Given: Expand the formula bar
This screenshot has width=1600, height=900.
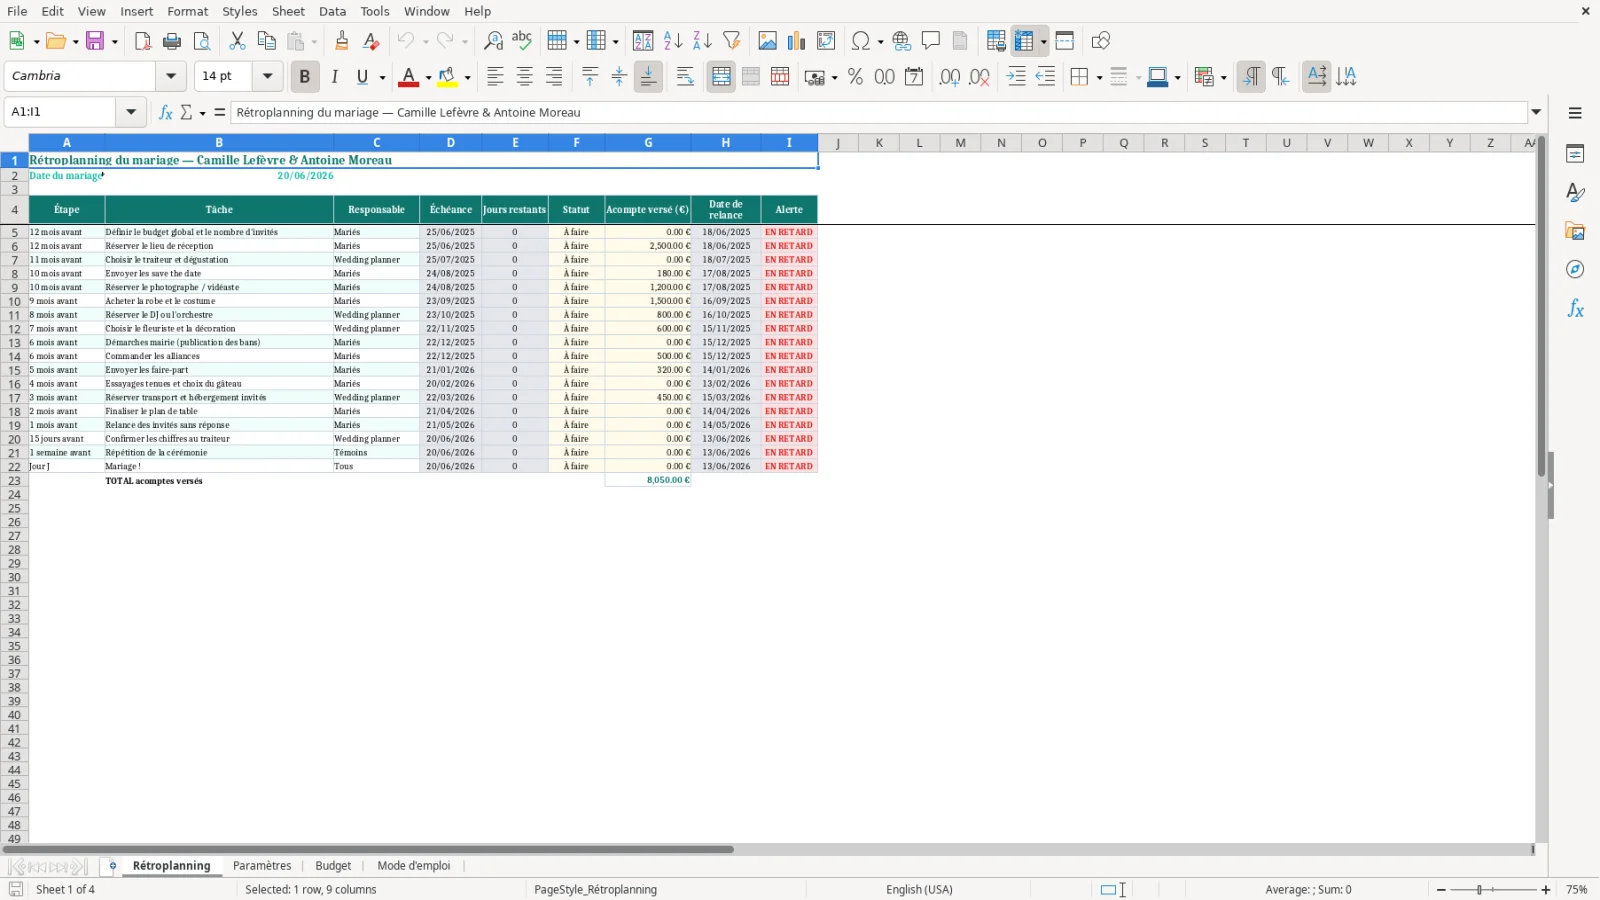Looking at the screenshot, I should click(x=1536, y=112).
